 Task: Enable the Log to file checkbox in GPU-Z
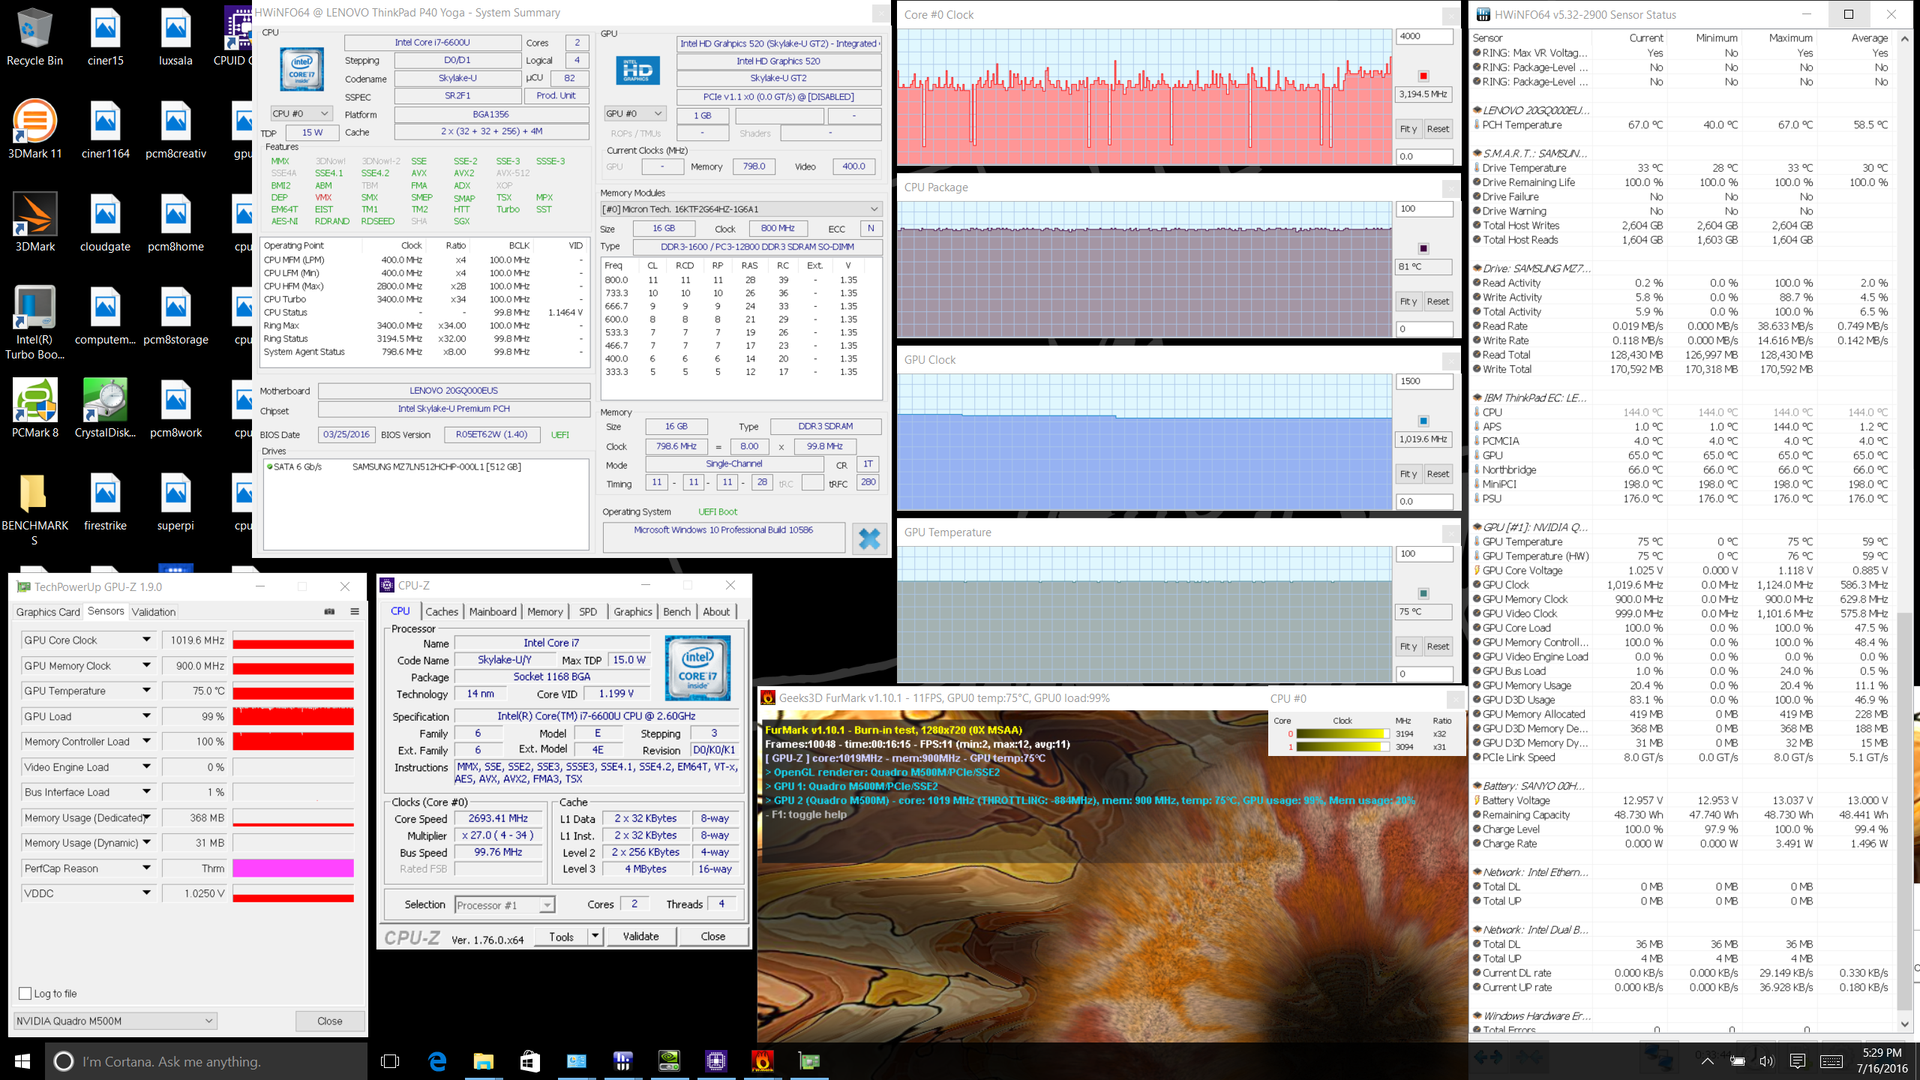pos(25,993)
